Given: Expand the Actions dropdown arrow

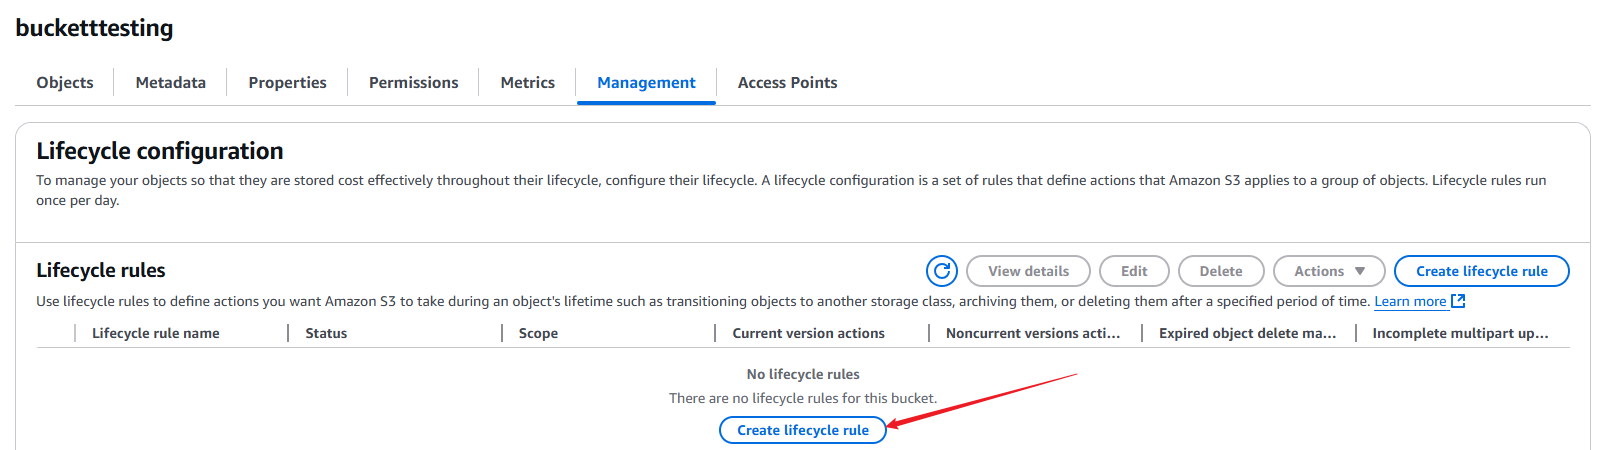Looking at the screenshot, I should 1360,271.
